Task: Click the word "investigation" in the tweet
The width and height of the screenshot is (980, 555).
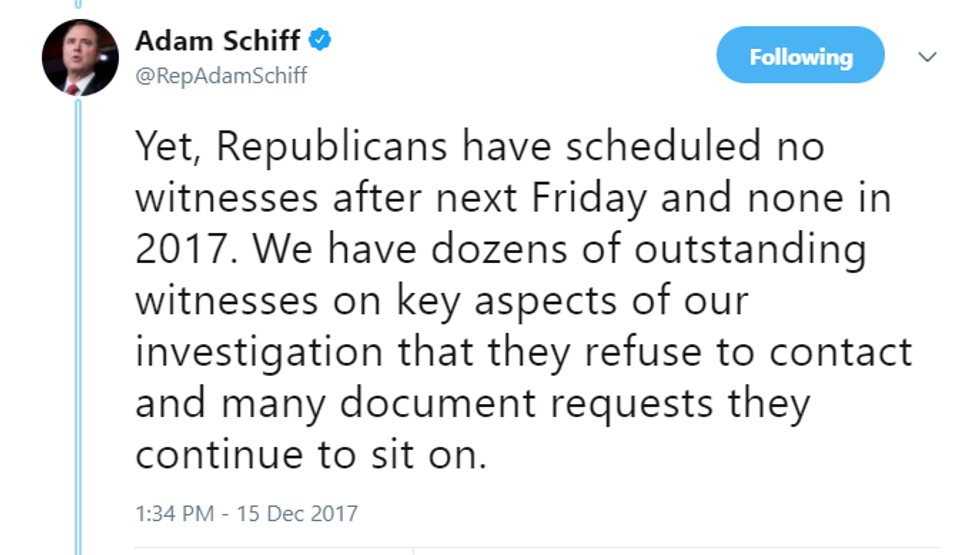Action: (259, 353)
